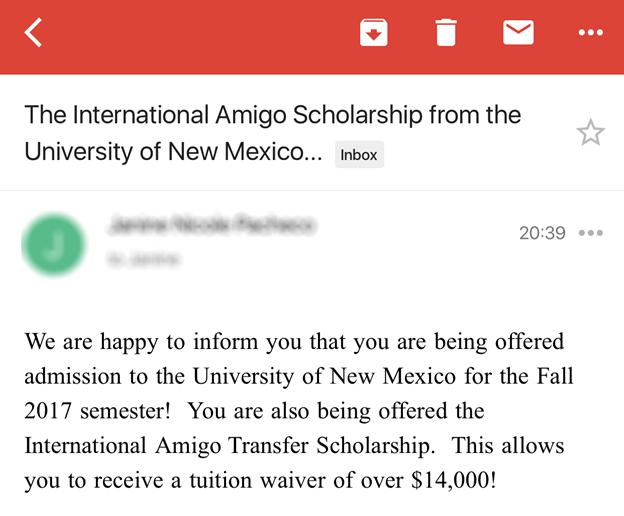Tap the subject line starting 'The International Amigo'

click(x=273, y=115)
